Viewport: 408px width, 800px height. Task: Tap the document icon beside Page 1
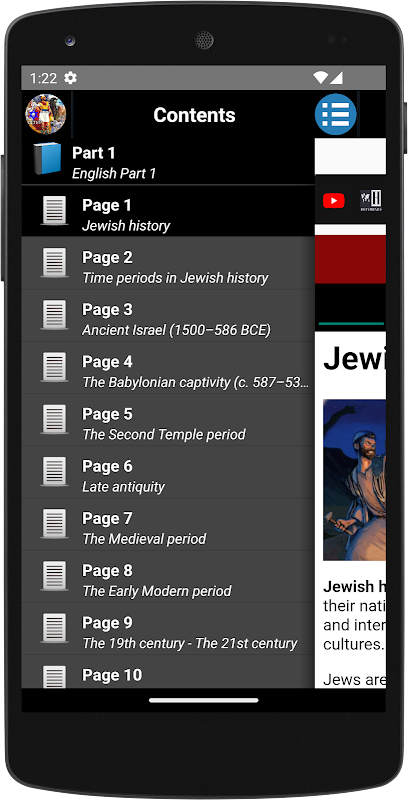coord(54,211)
